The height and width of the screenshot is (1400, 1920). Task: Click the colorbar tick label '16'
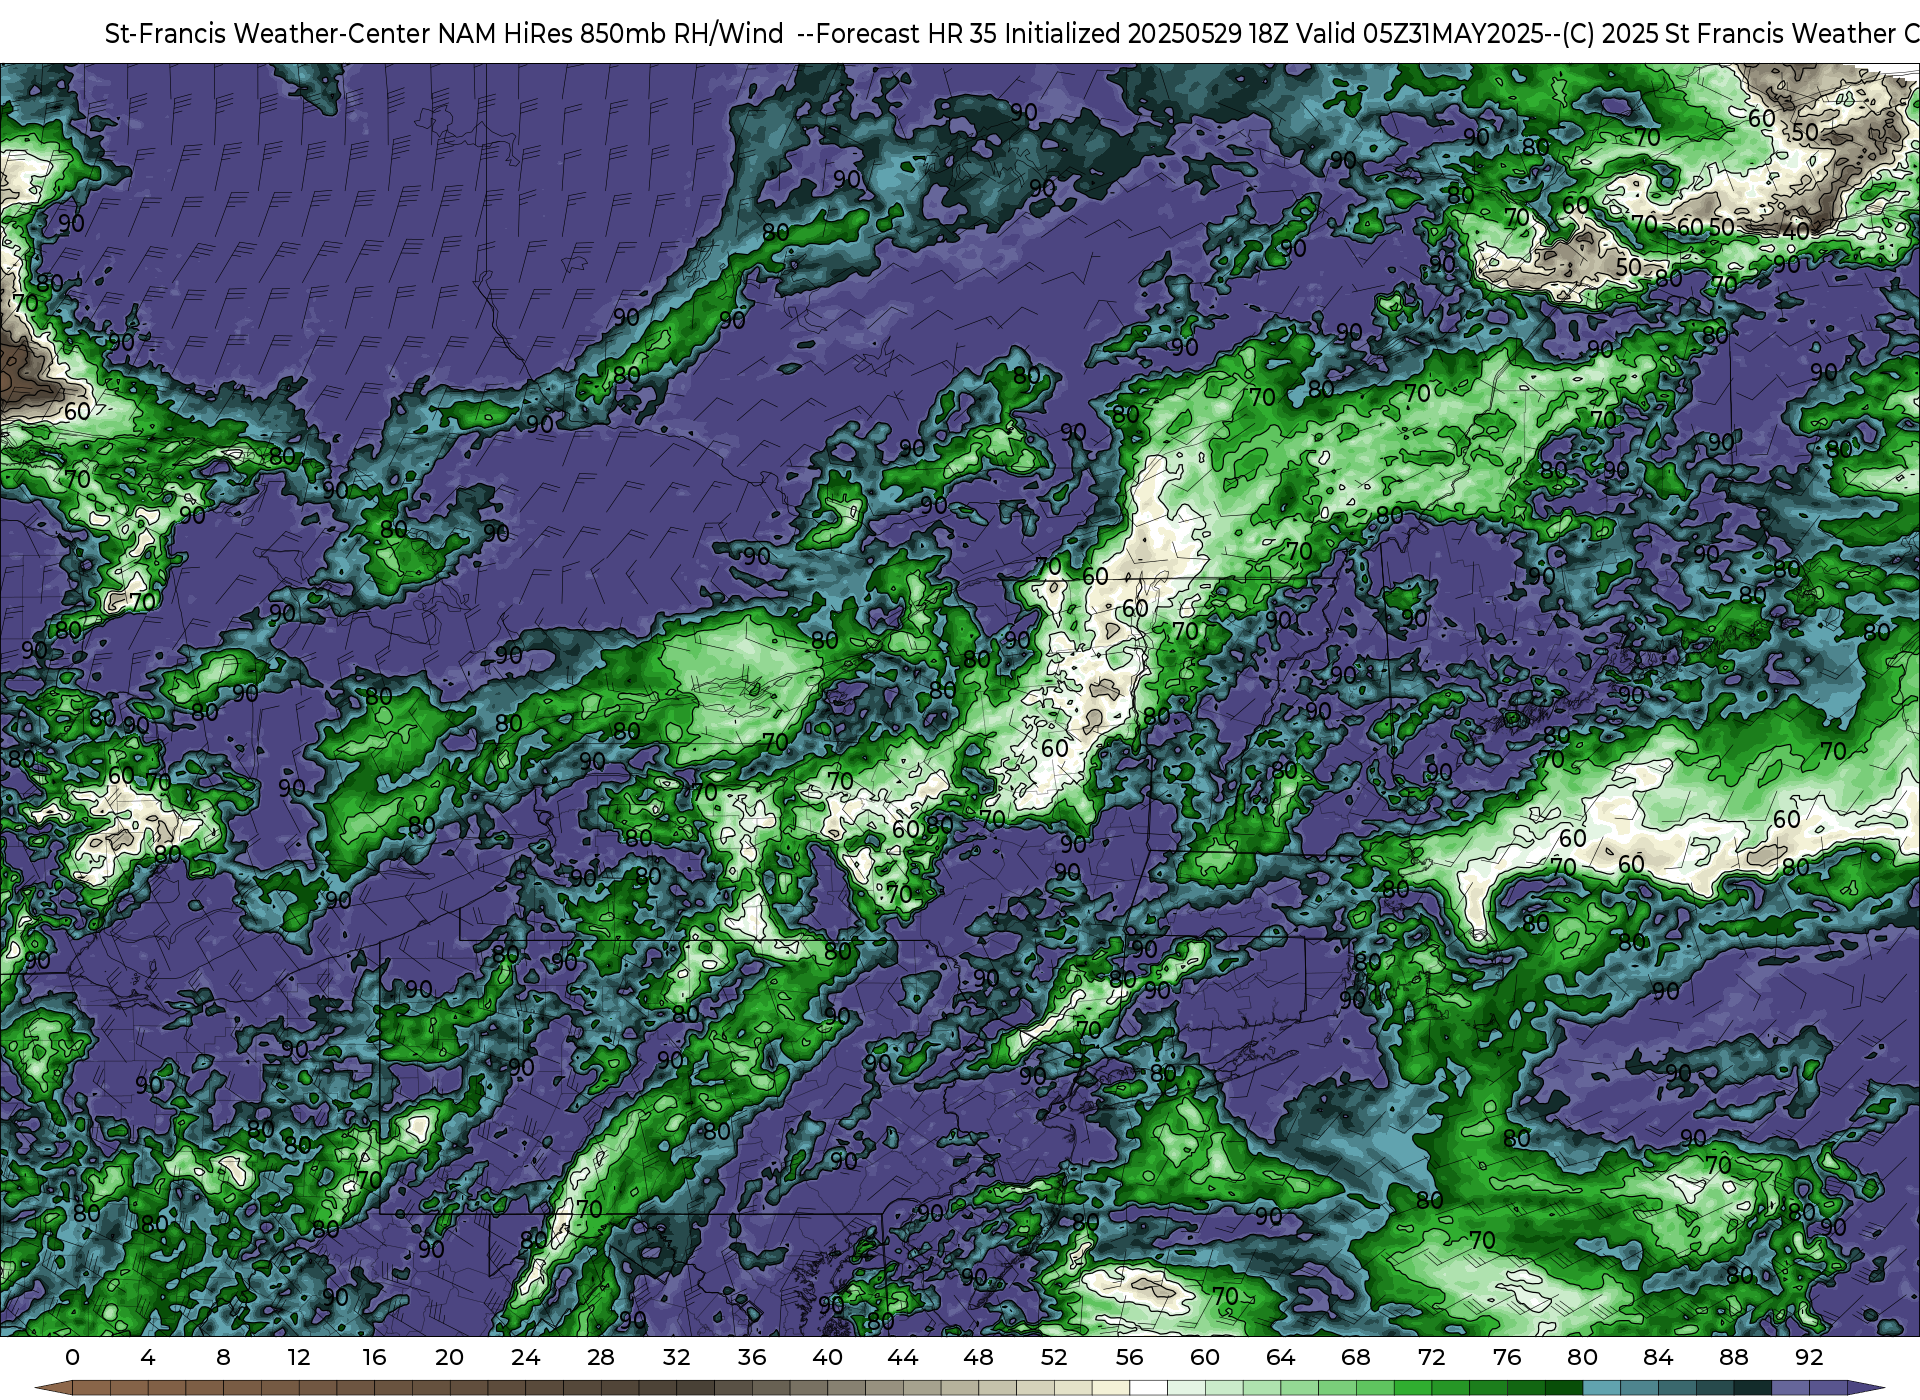point(374,1358)
